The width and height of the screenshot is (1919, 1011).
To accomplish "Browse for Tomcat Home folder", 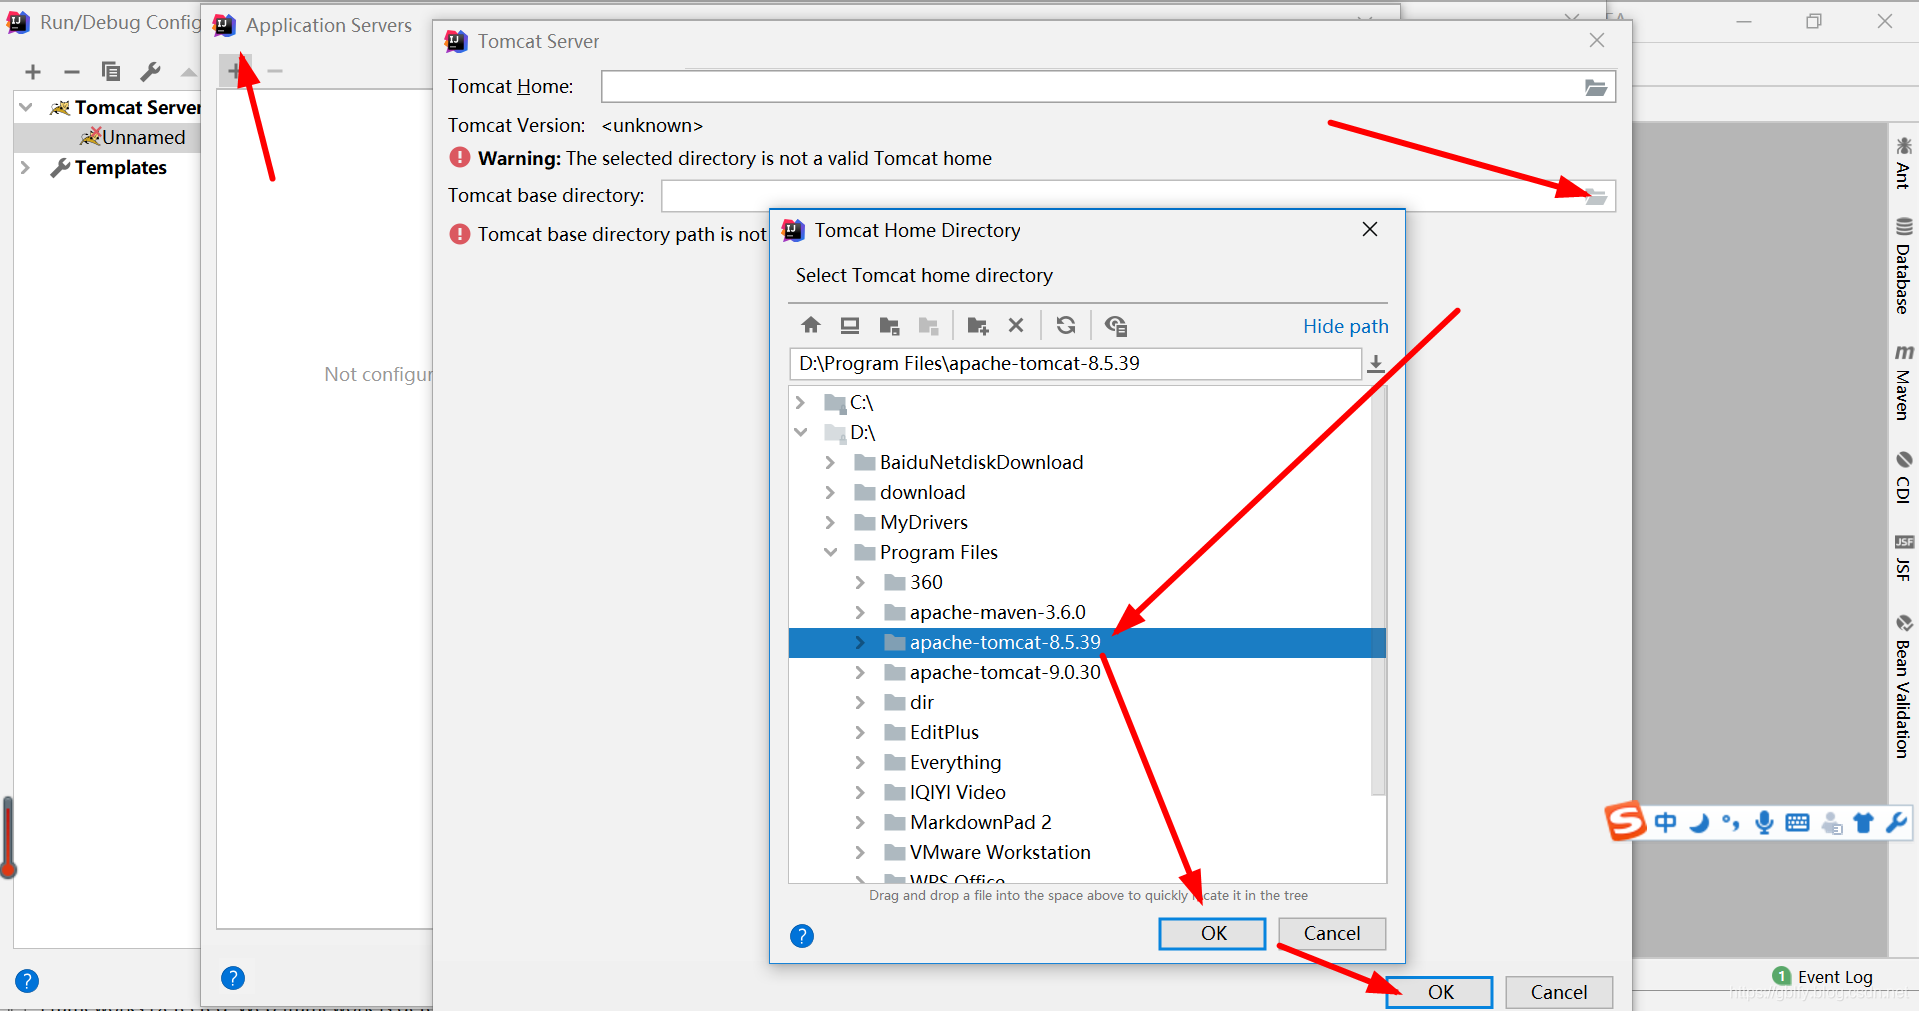I will tap(1596, 87).
